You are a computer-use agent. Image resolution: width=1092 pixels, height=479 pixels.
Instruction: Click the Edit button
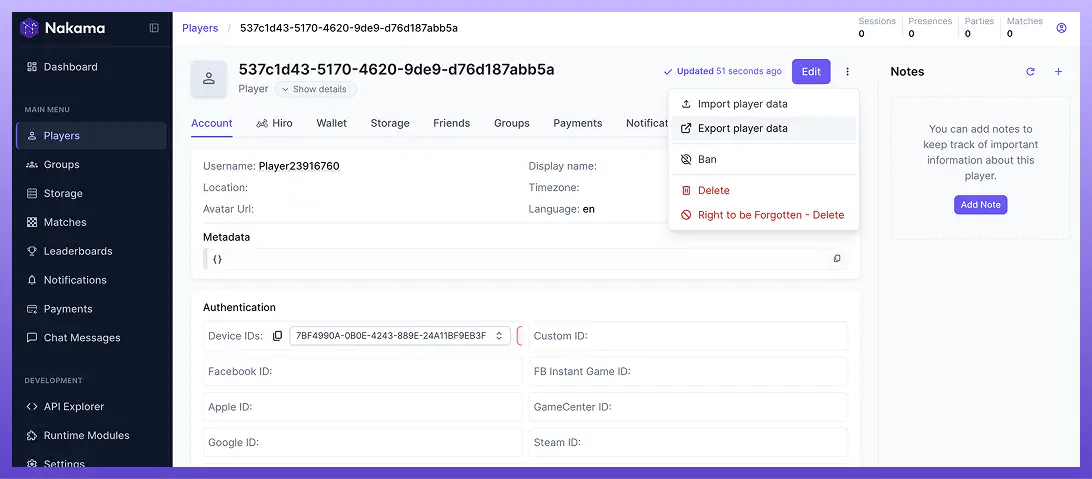click(811, 72)
